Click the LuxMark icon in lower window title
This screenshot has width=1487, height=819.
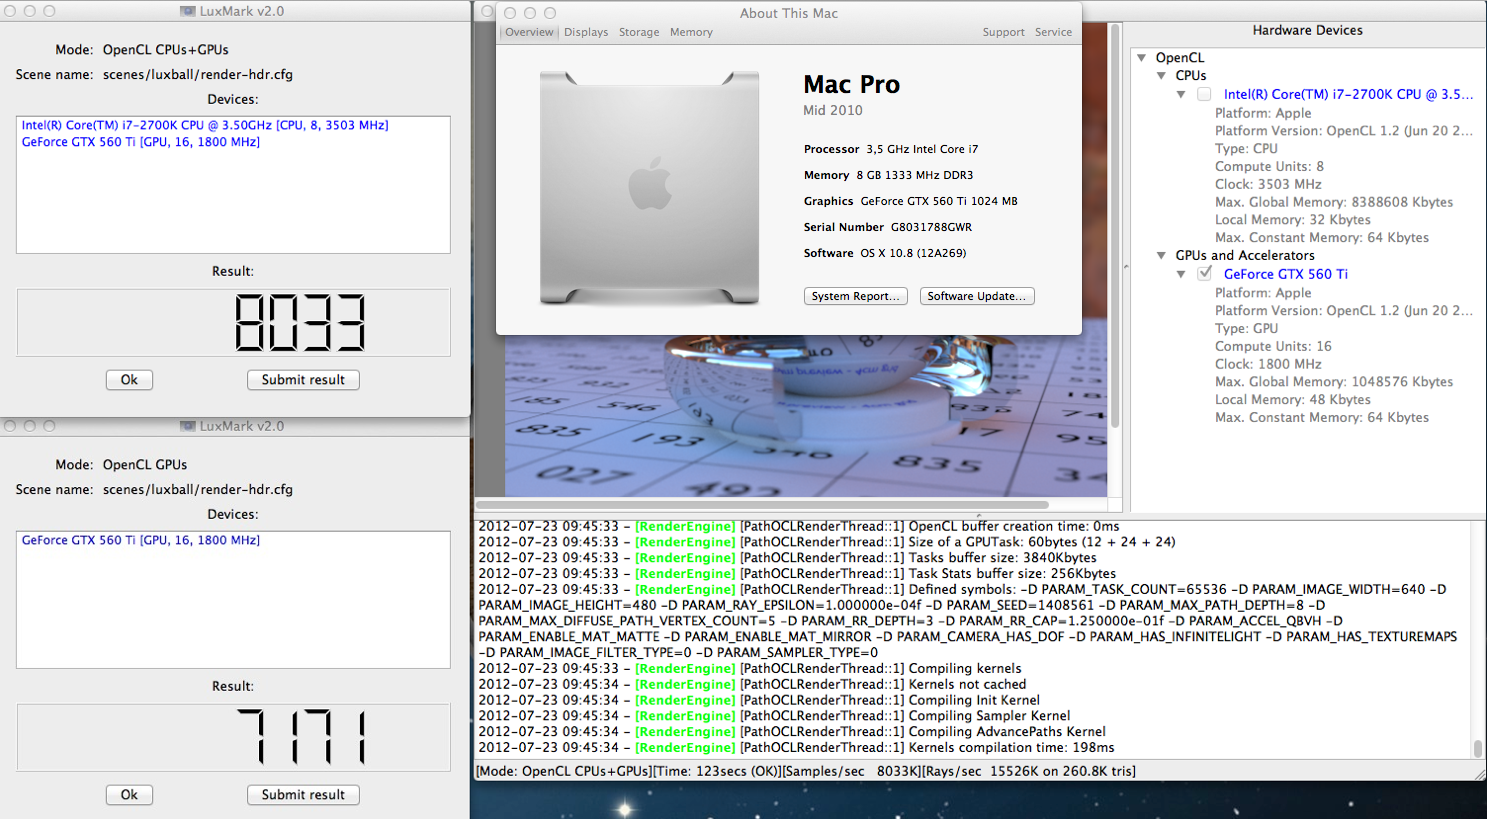tap(187, 426)
